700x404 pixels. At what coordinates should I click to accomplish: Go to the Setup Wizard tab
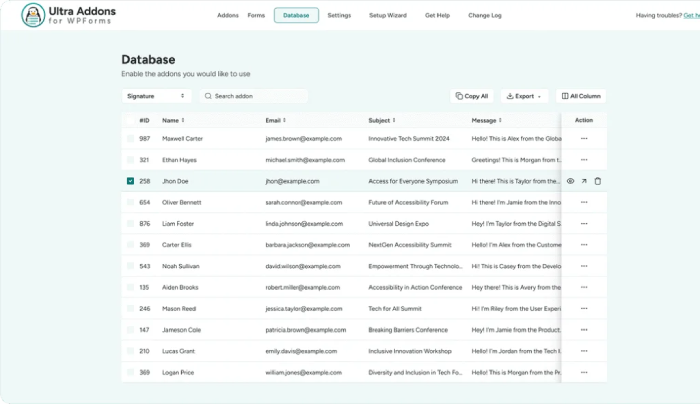point(388,16)
